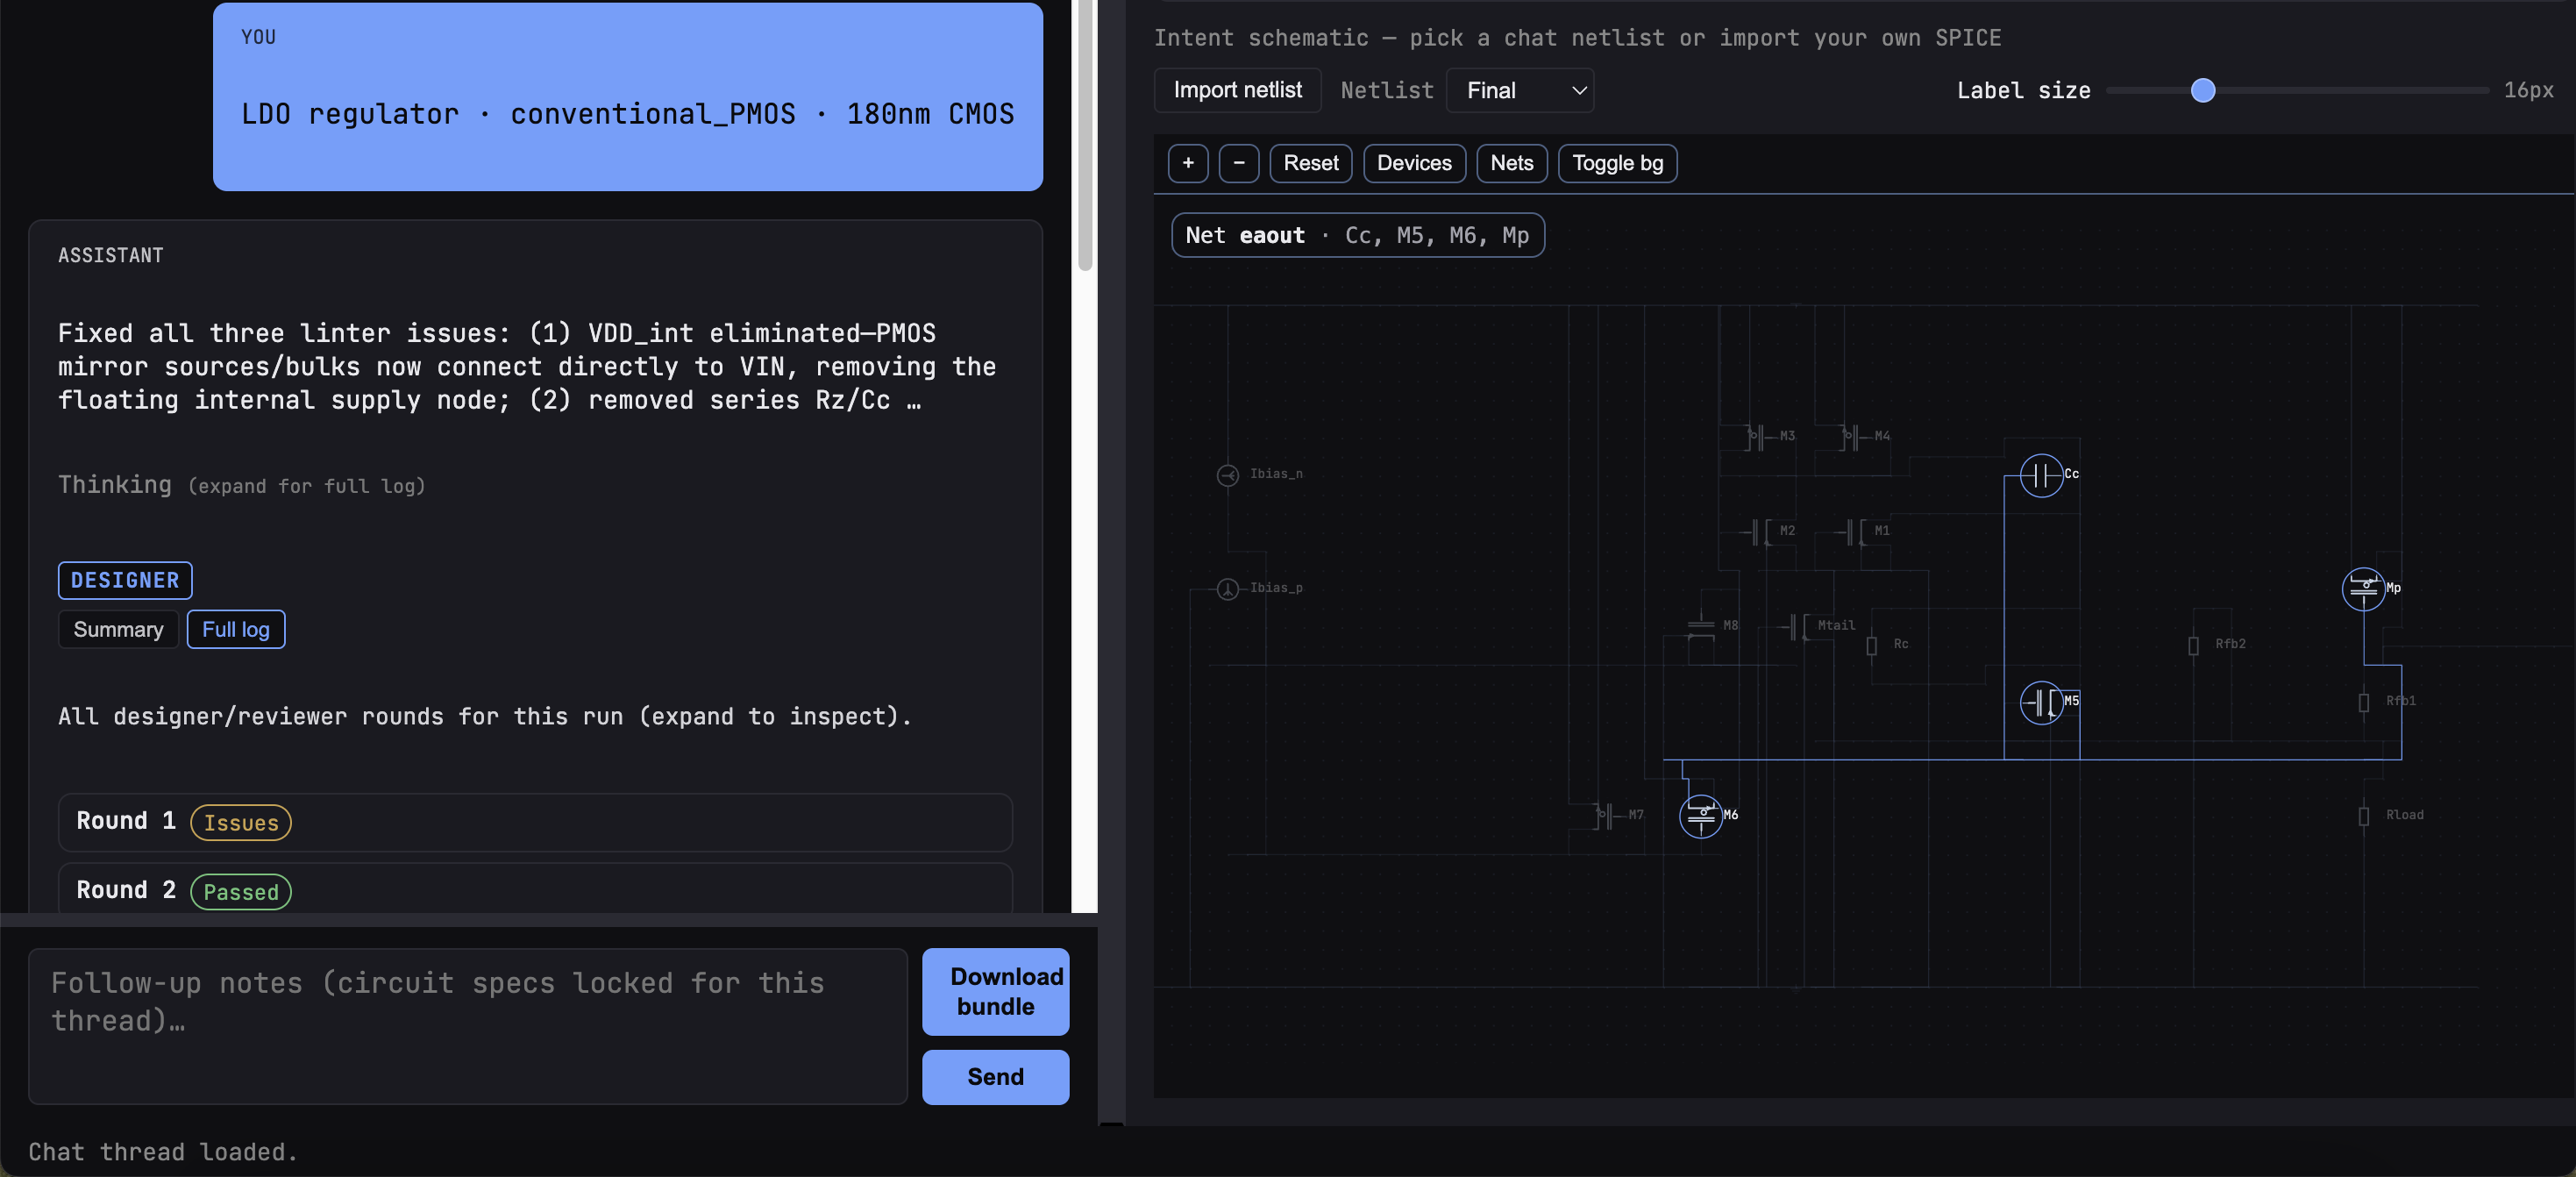Screen dimensions: 2576x1177
Task: Click the Mtail transistor symbol
Action: 1797,627
